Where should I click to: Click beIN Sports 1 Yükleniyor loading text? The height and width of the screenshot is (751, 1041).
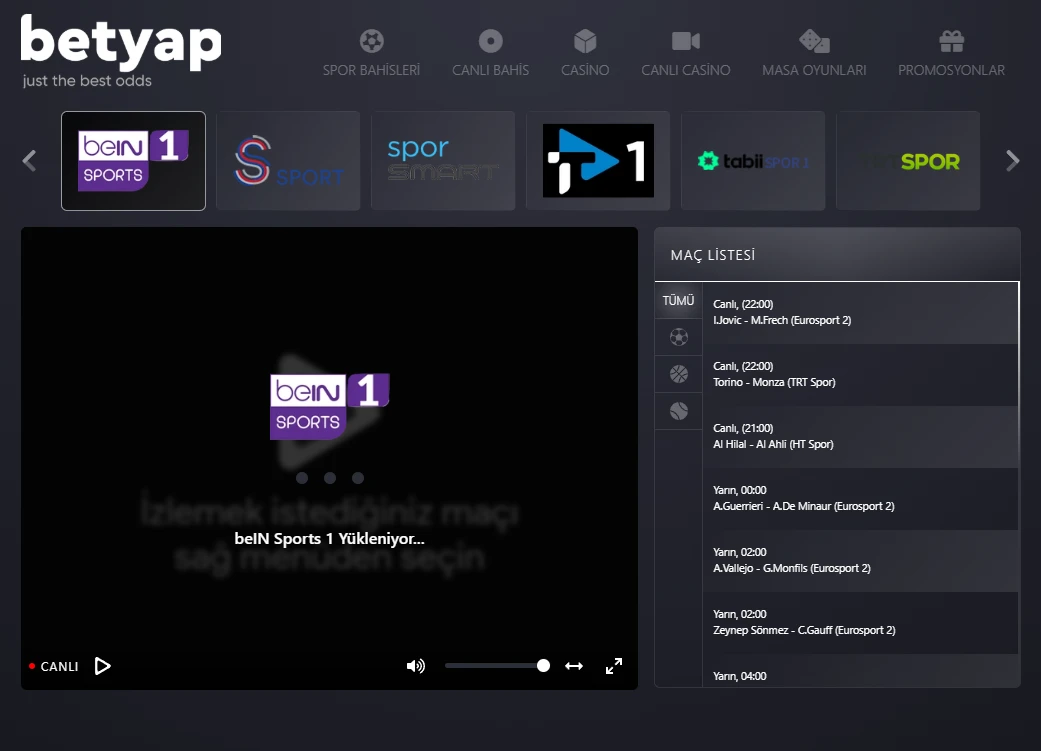click(x=329, y=539)
